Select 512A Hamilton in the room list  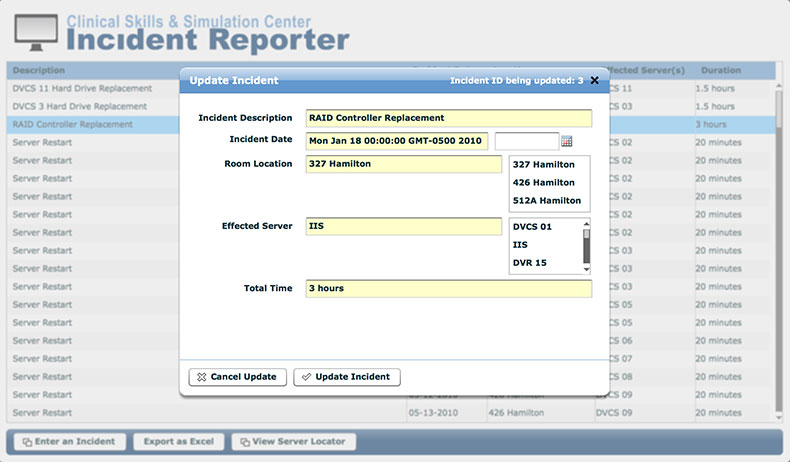coord(547,201)
